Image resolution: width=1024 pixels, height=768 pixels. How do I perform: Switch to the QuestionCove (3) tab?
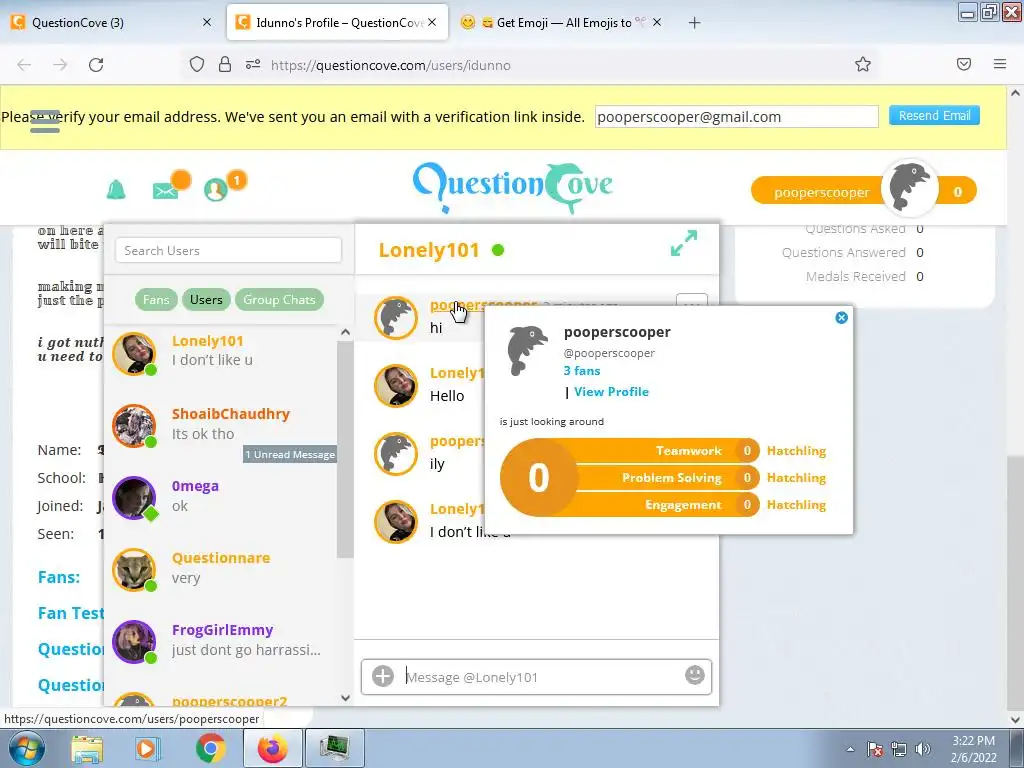point(111,23)
